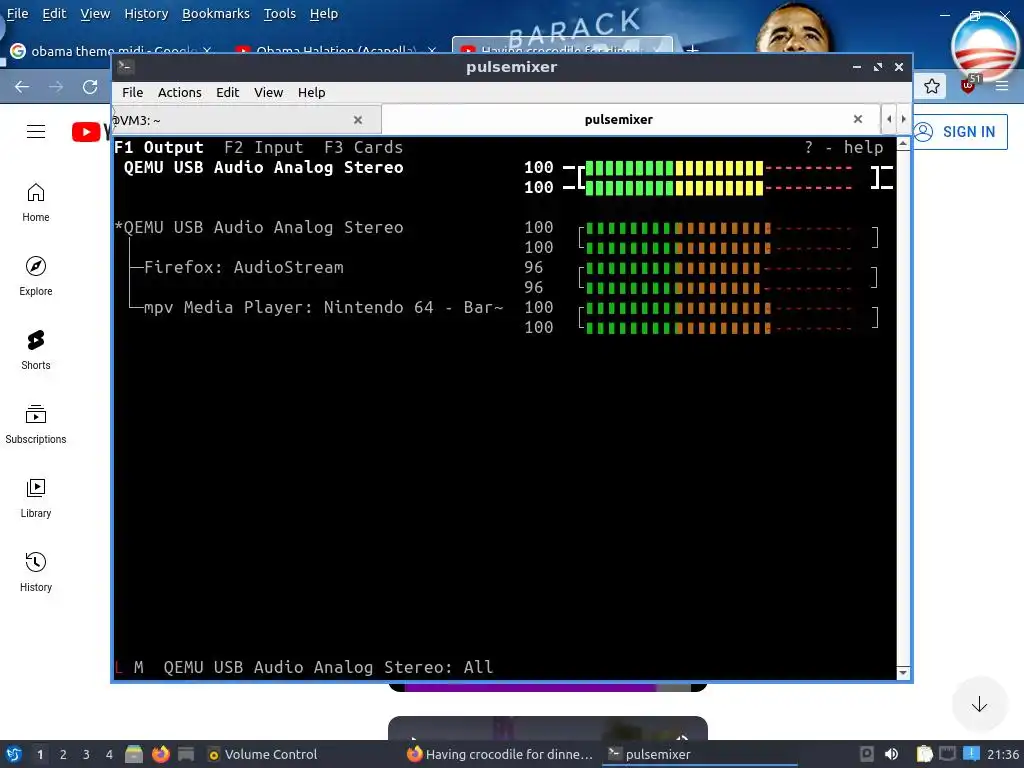Reload the Firefox page
The image size is (1024, 768).
[x=90, y=87]
